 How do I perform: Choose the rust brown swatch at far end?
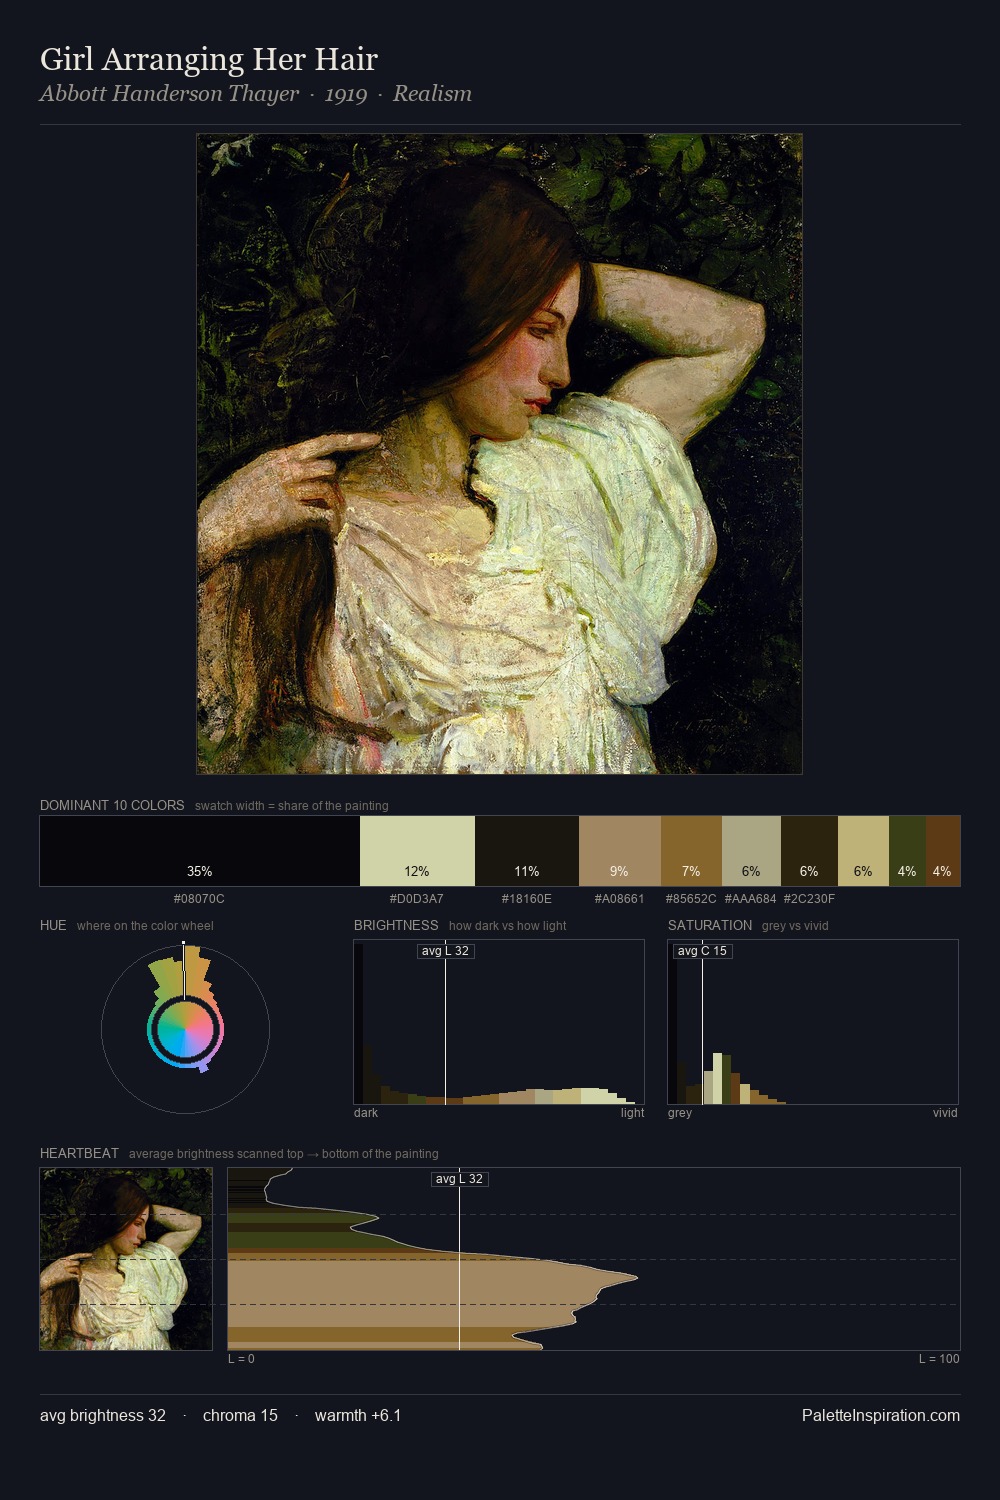(943, 851)
